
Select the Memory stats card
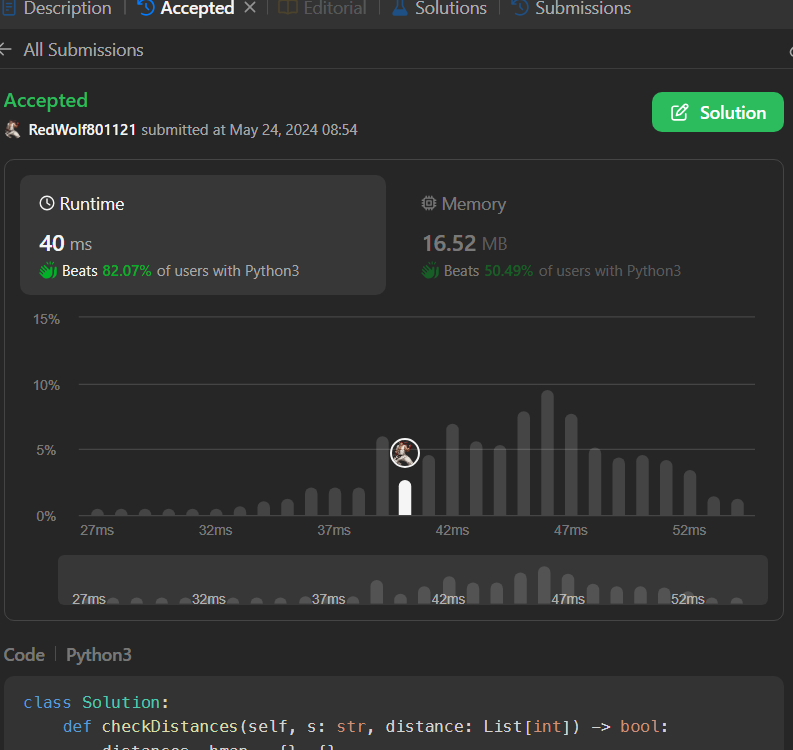(x=580, y=235)
